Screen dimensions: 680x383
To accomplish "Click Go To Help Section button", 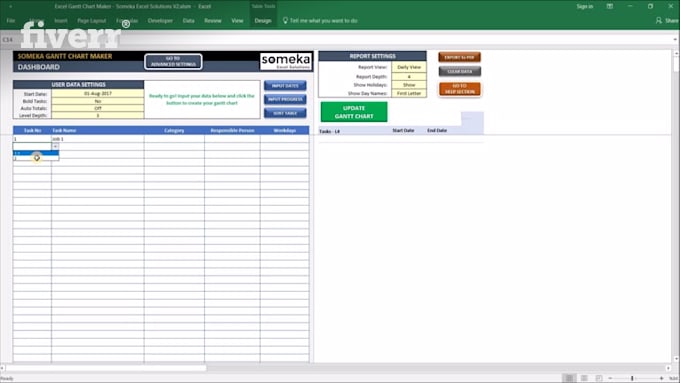I will point(459,89).
